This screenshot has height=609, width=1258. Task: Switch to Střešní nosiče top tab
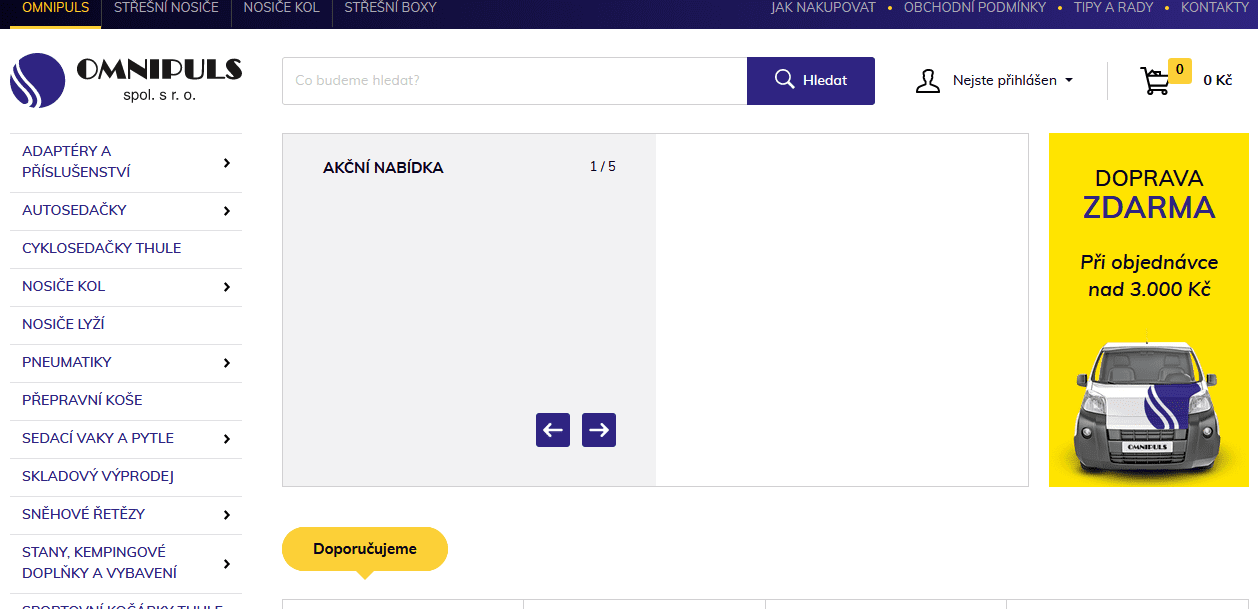point(166,8)
